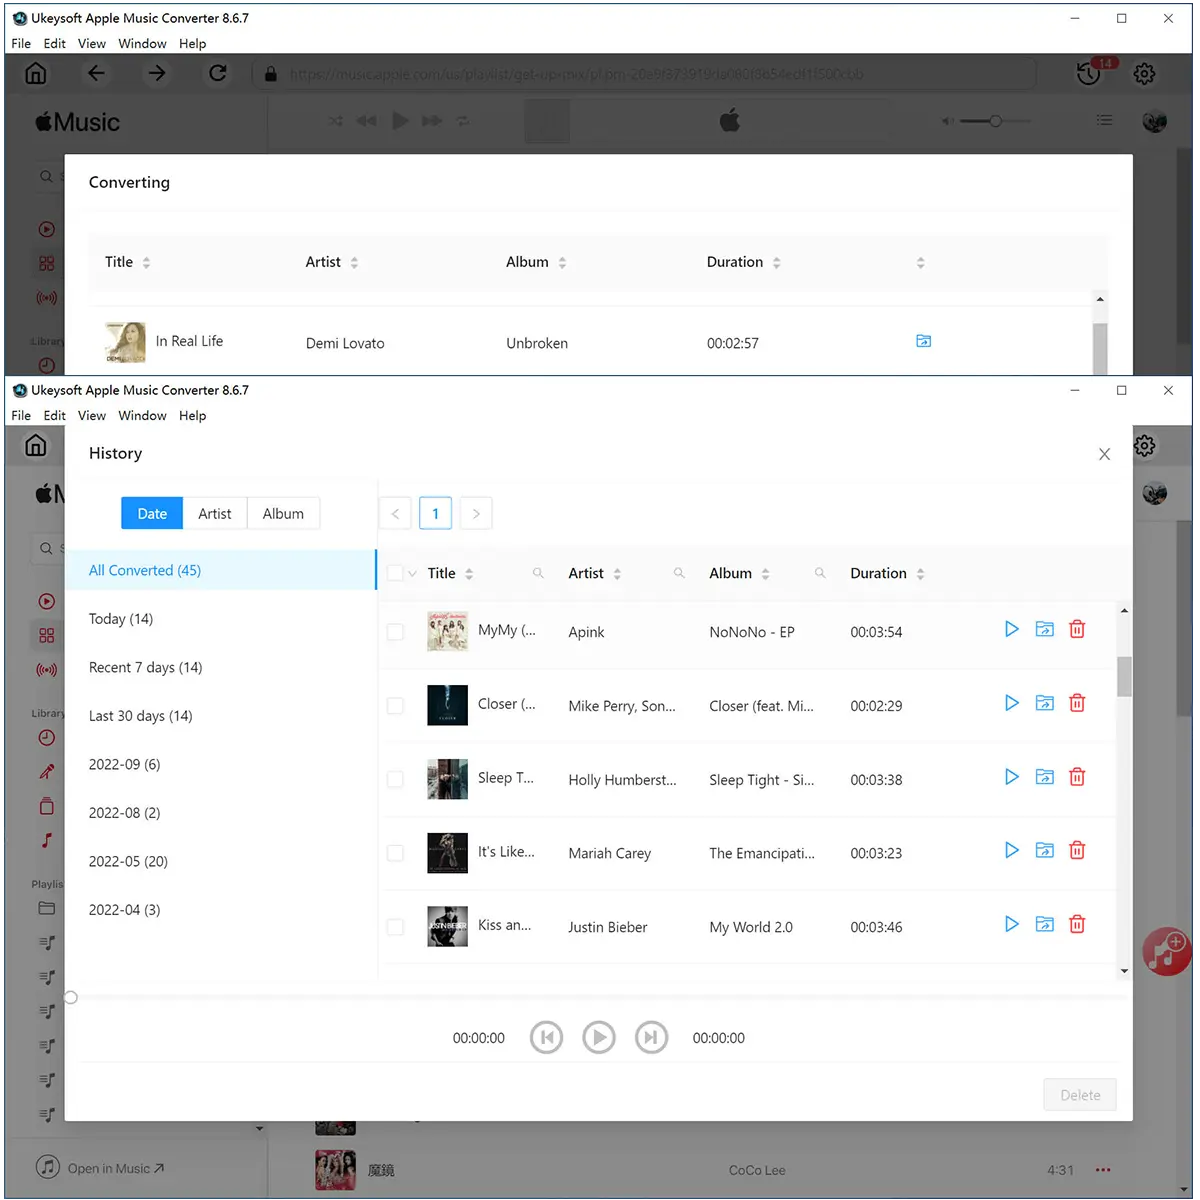Play the Closer track by Mike Perry
1200x1200 pixels.
coord(1012,703)
